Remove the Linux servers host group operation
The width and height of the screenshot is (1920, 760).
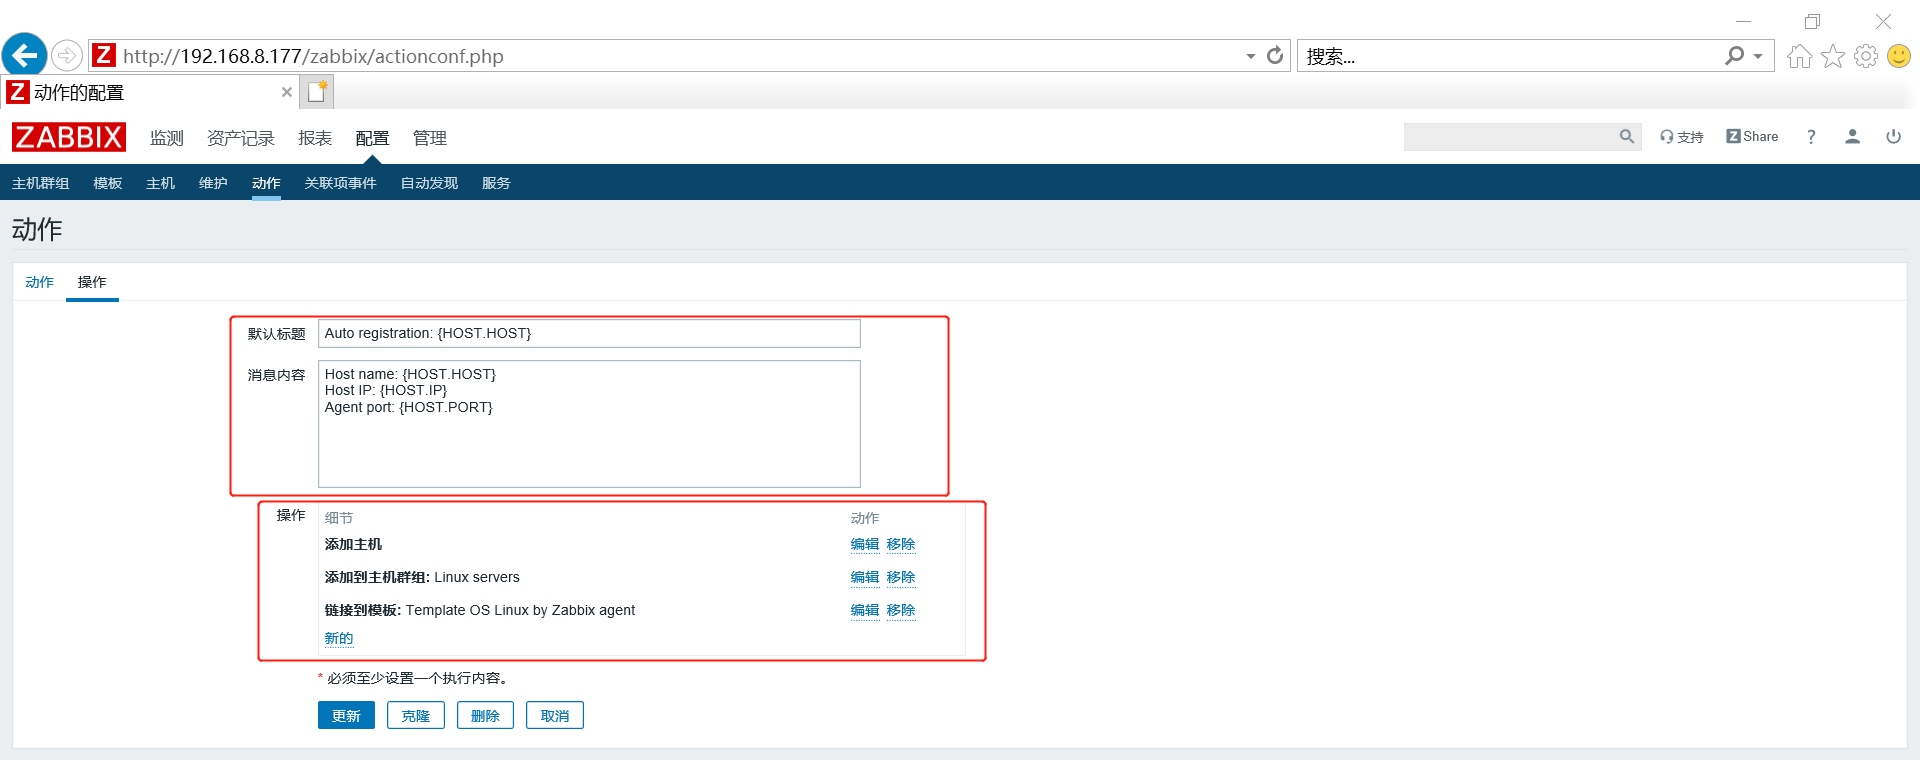901,577
